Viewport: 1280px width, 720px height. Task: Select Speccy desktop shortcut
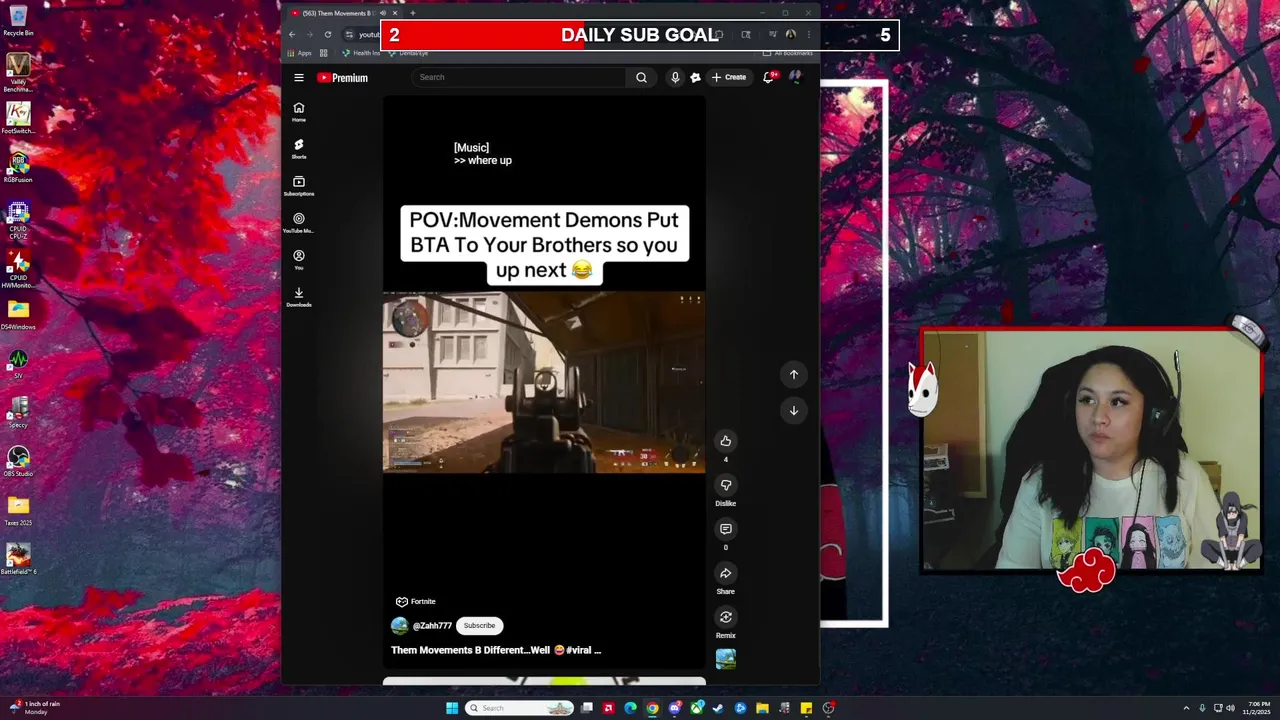[18, 412]
